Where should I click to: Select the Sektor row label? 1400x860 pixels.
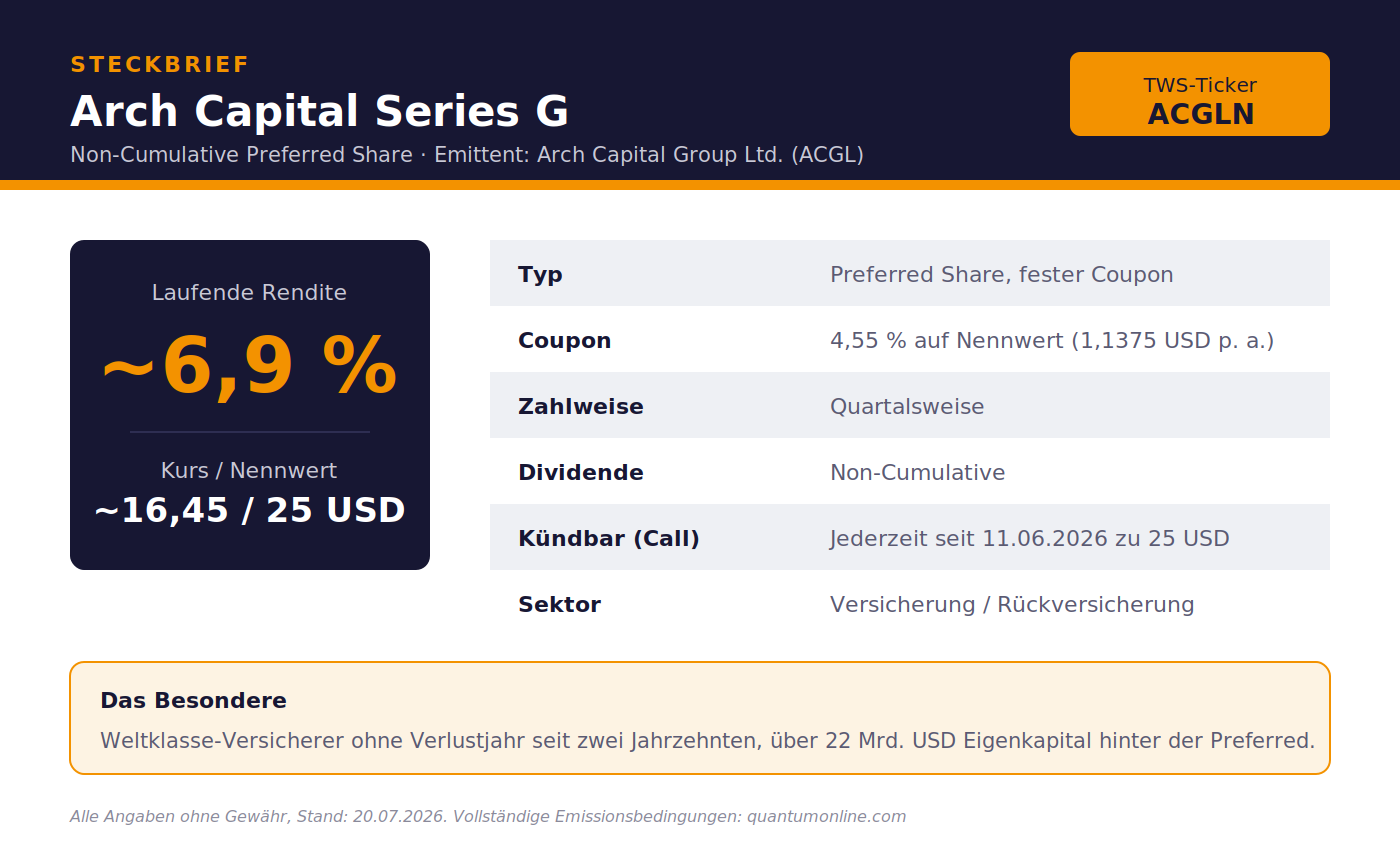point(559,604)
